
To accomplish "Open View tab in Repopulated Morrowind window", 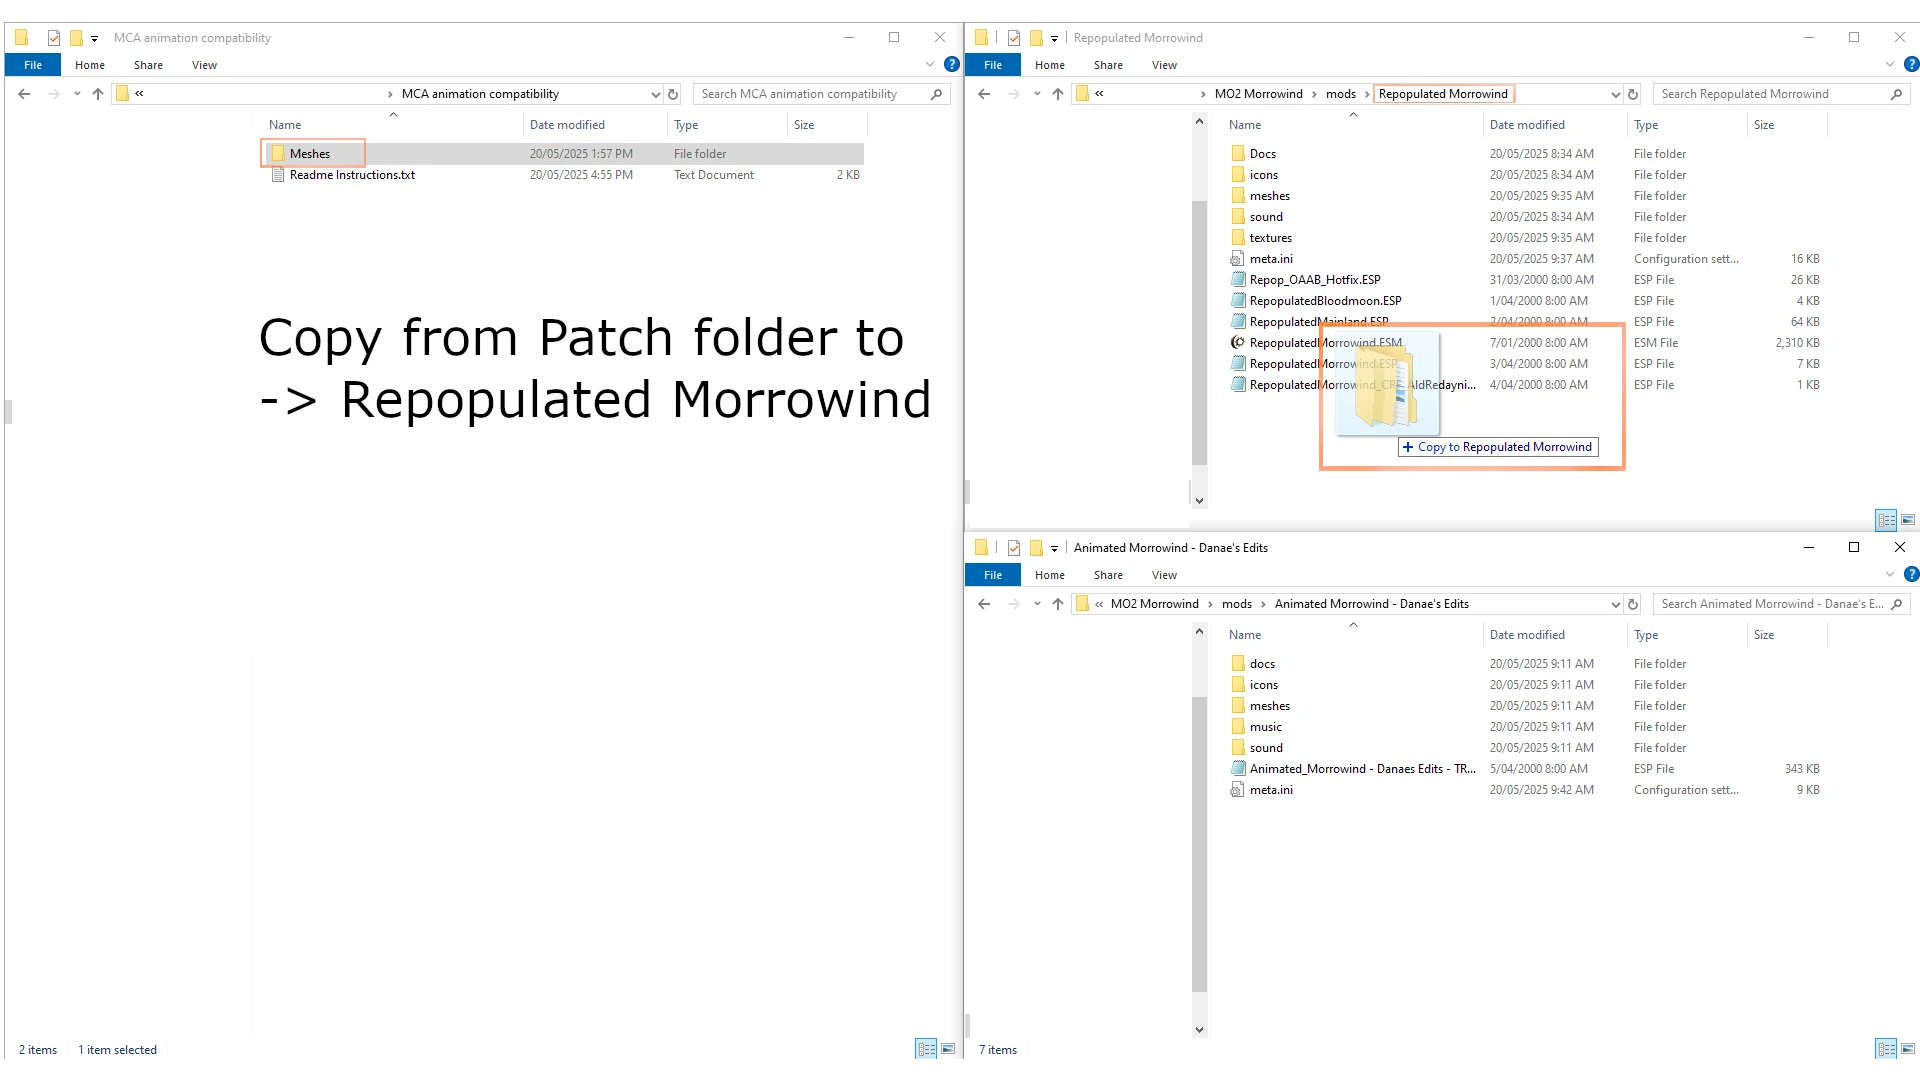I will pos(1164,65).
